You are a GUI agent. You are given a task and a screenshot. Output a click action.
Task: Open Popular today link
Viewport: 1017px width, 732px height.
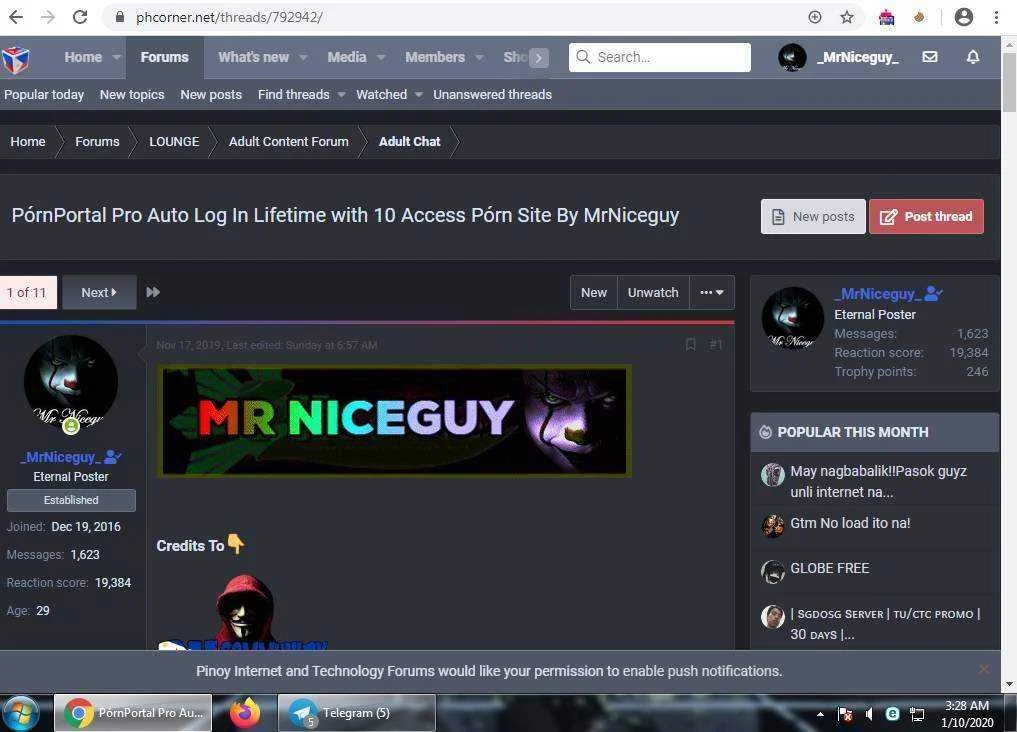point(44,95)
